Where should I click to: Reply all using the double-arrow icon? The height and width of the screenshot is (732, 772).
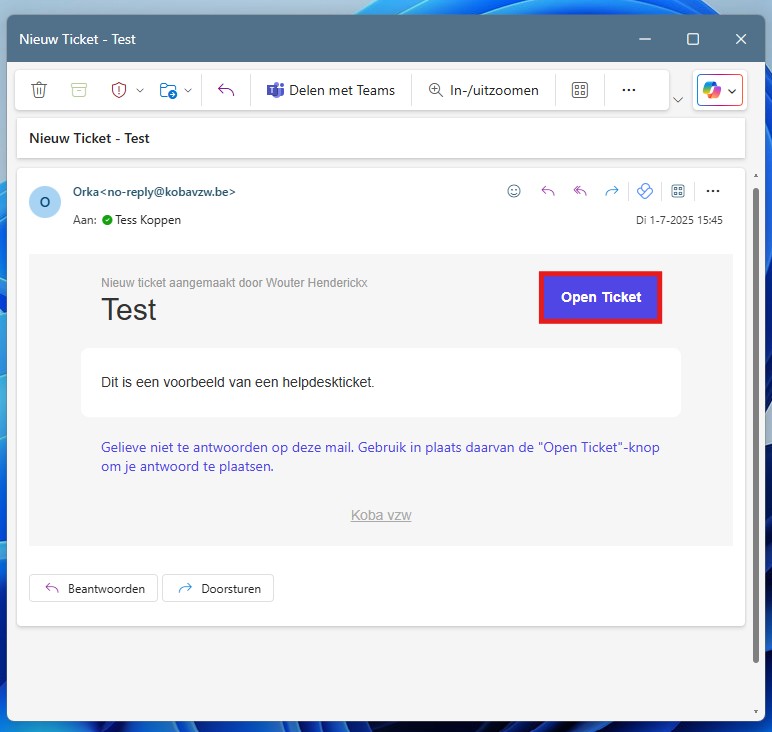580,191
